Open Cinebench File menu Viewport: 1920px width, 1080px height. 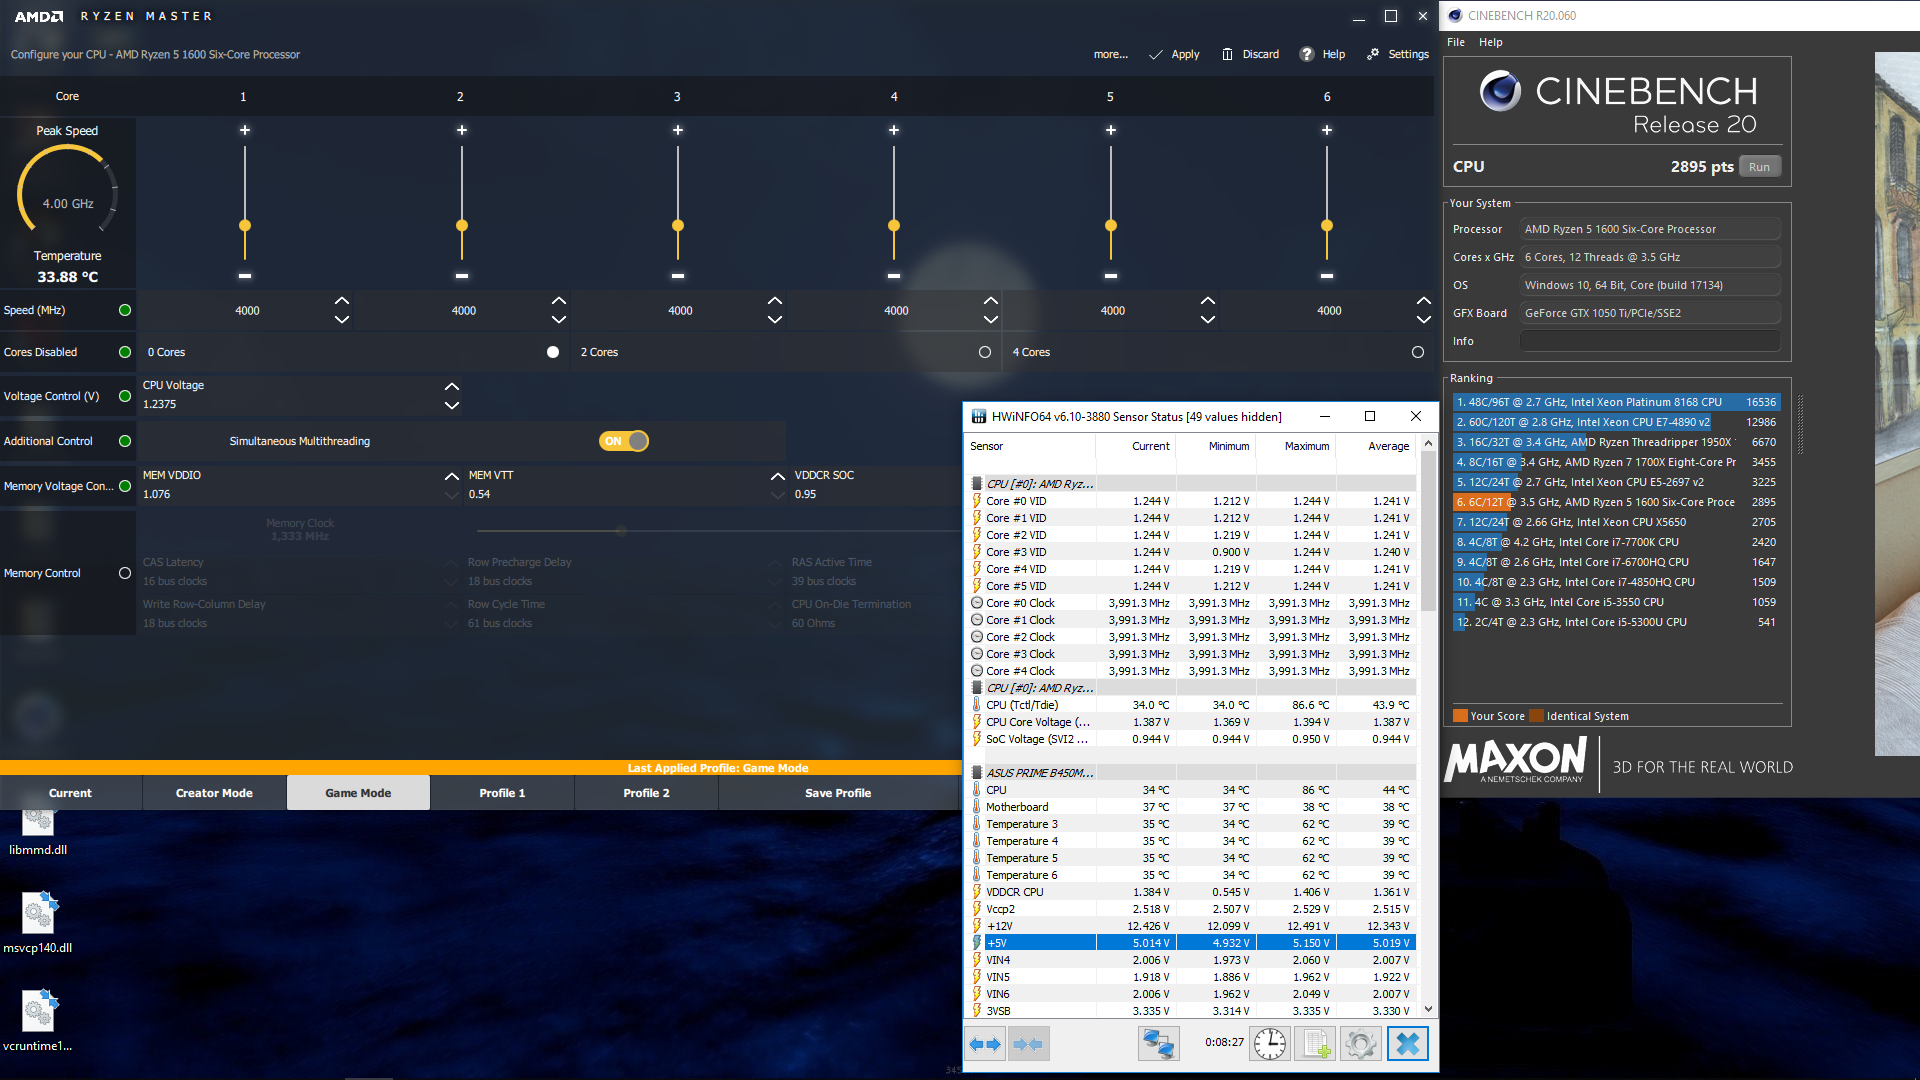[x=1456, y=42]
